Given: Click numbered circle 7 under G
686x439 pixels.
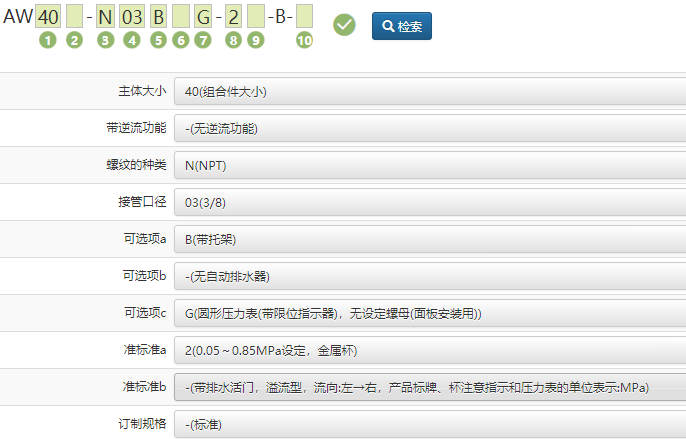Looking at the screenshot, I should pos(203,41).
